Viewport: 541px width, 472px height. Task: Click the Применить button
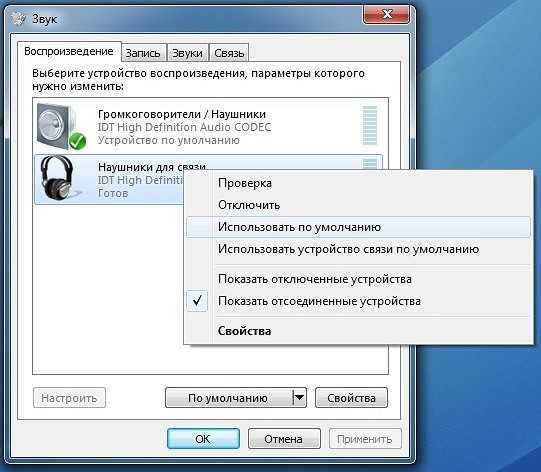[365, 439]
